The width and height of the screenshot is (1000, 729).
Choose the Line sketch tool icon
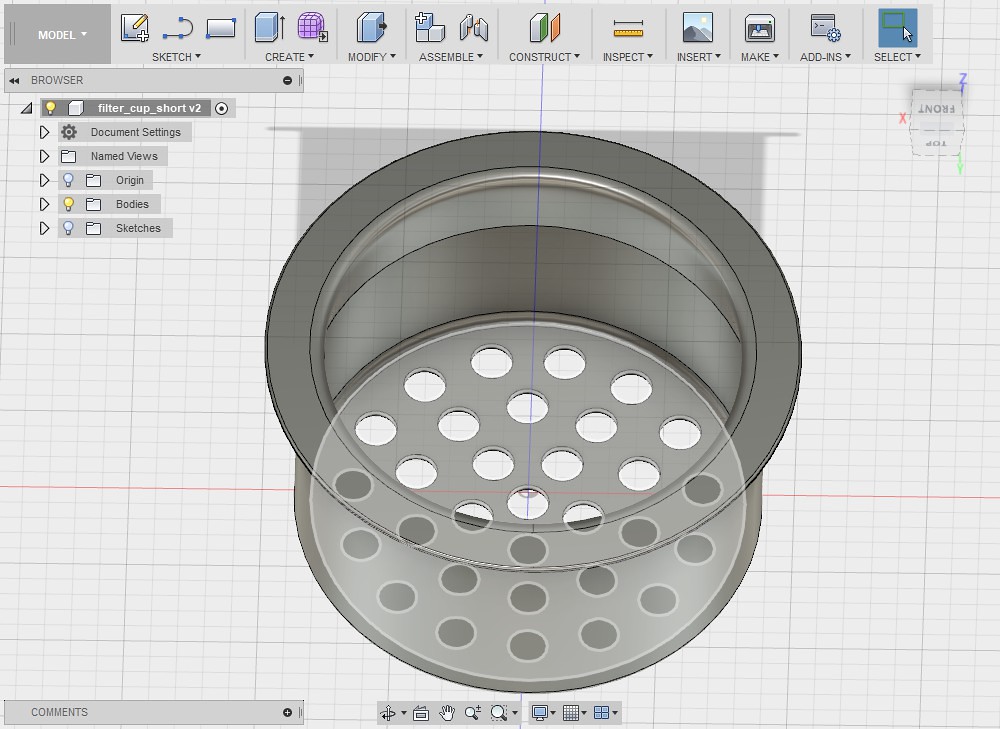(177, 28)
